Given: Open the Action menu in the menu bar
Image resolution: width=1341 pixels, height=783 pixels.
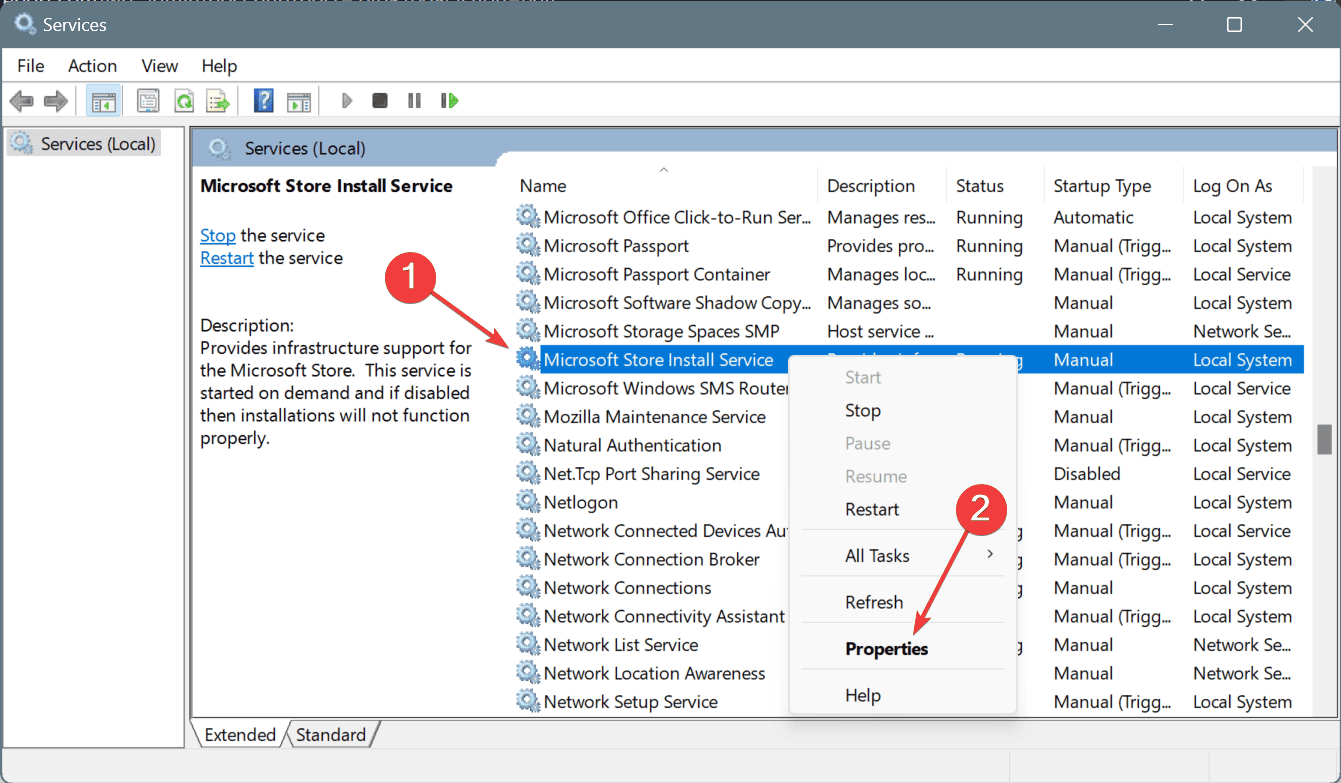Looking at the screenshot, I should click(92, 66).
